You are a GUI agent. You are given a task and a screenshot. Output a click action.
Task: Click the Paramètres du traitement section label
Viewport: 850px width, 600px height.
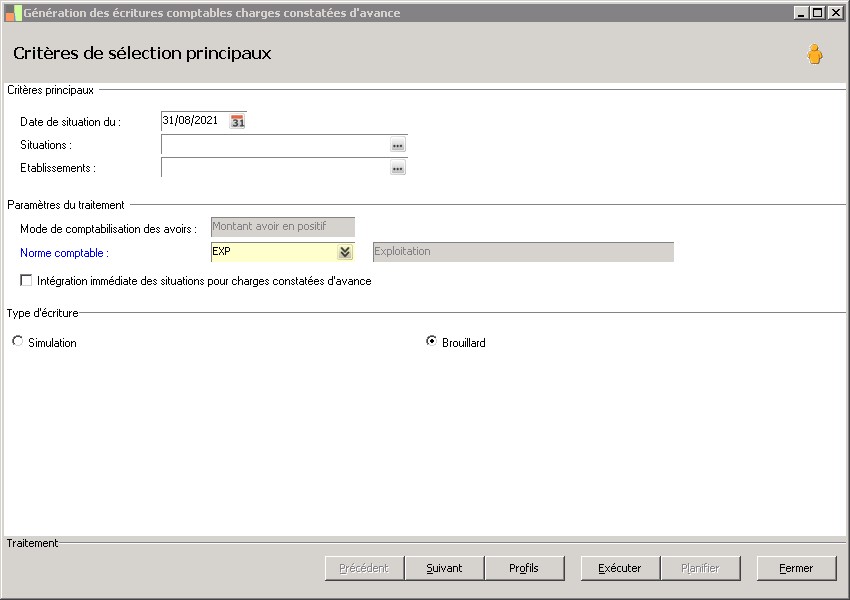click(x=66, y=205)
